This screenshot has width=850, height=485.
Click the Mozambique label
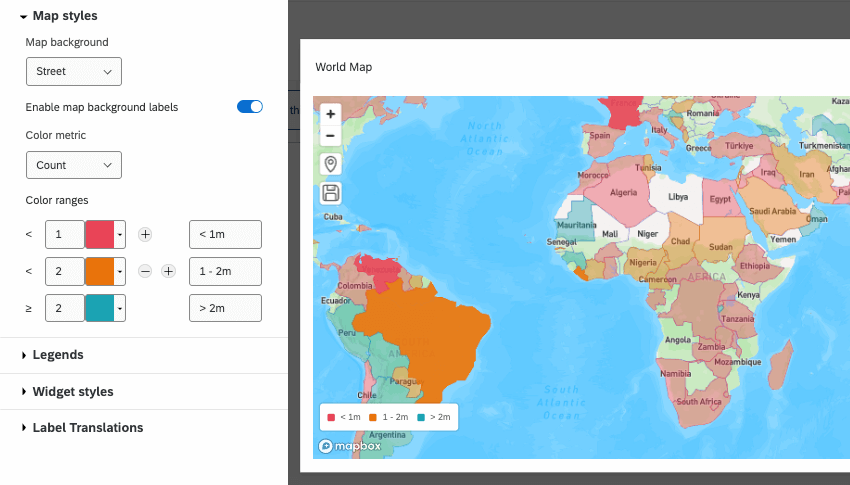738,362
